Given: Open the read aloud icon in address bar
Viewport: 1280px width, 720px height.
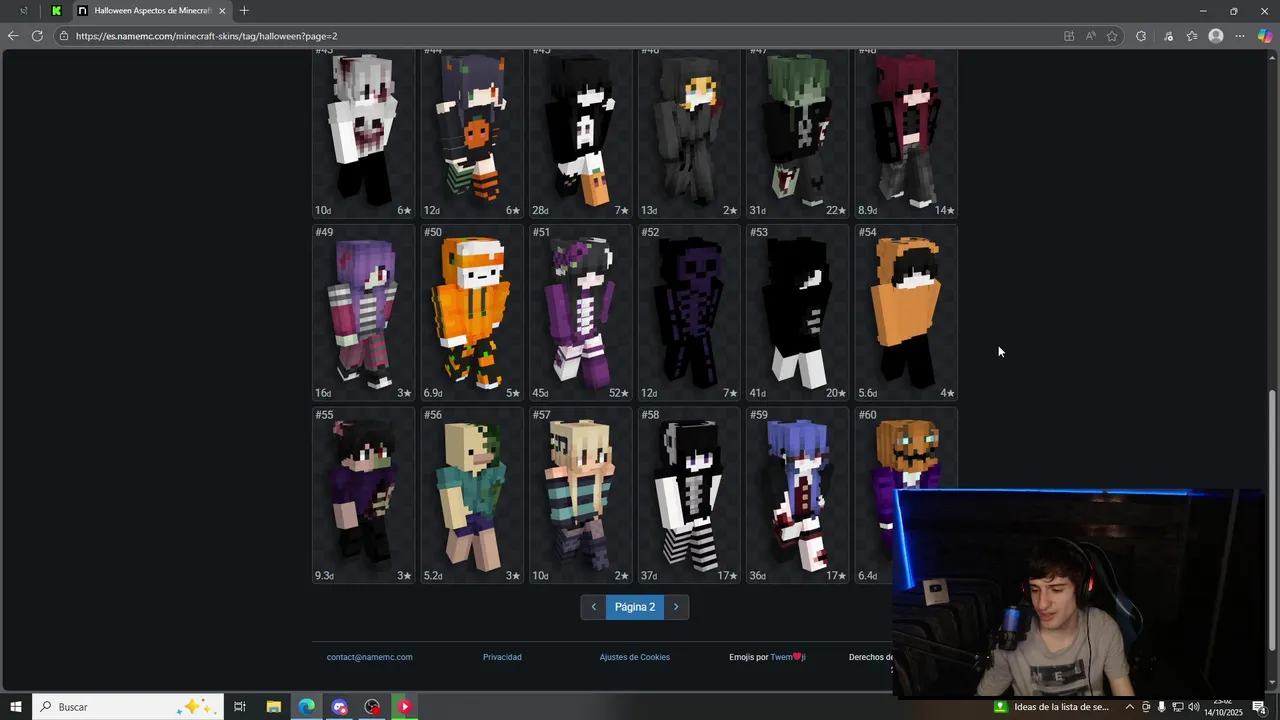Looking at the screenshot, I should 1090,36.
